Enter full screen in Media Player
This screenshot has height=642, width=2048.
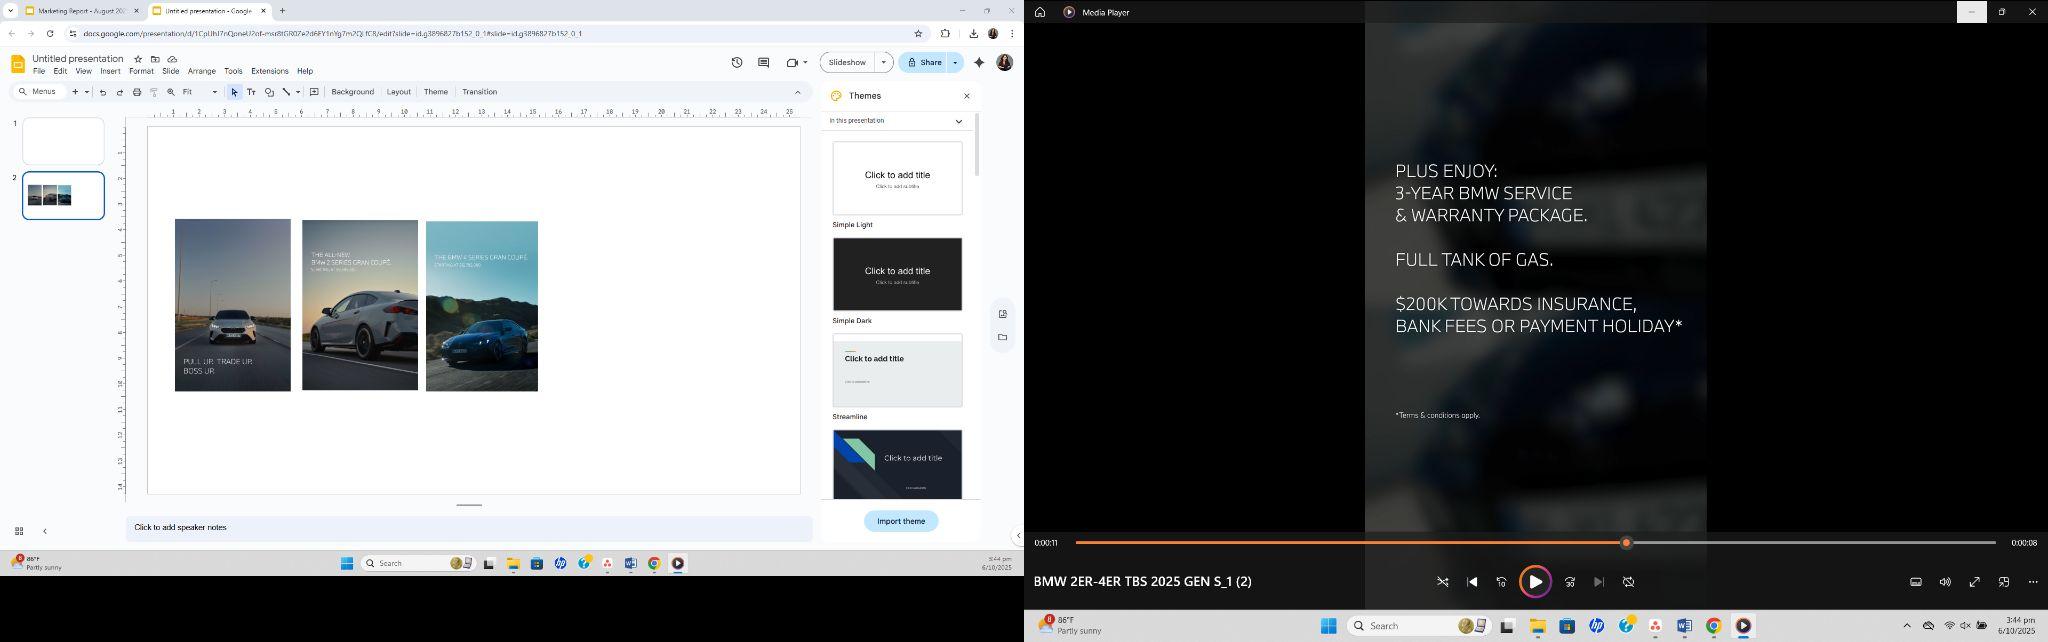point(1975,582)
